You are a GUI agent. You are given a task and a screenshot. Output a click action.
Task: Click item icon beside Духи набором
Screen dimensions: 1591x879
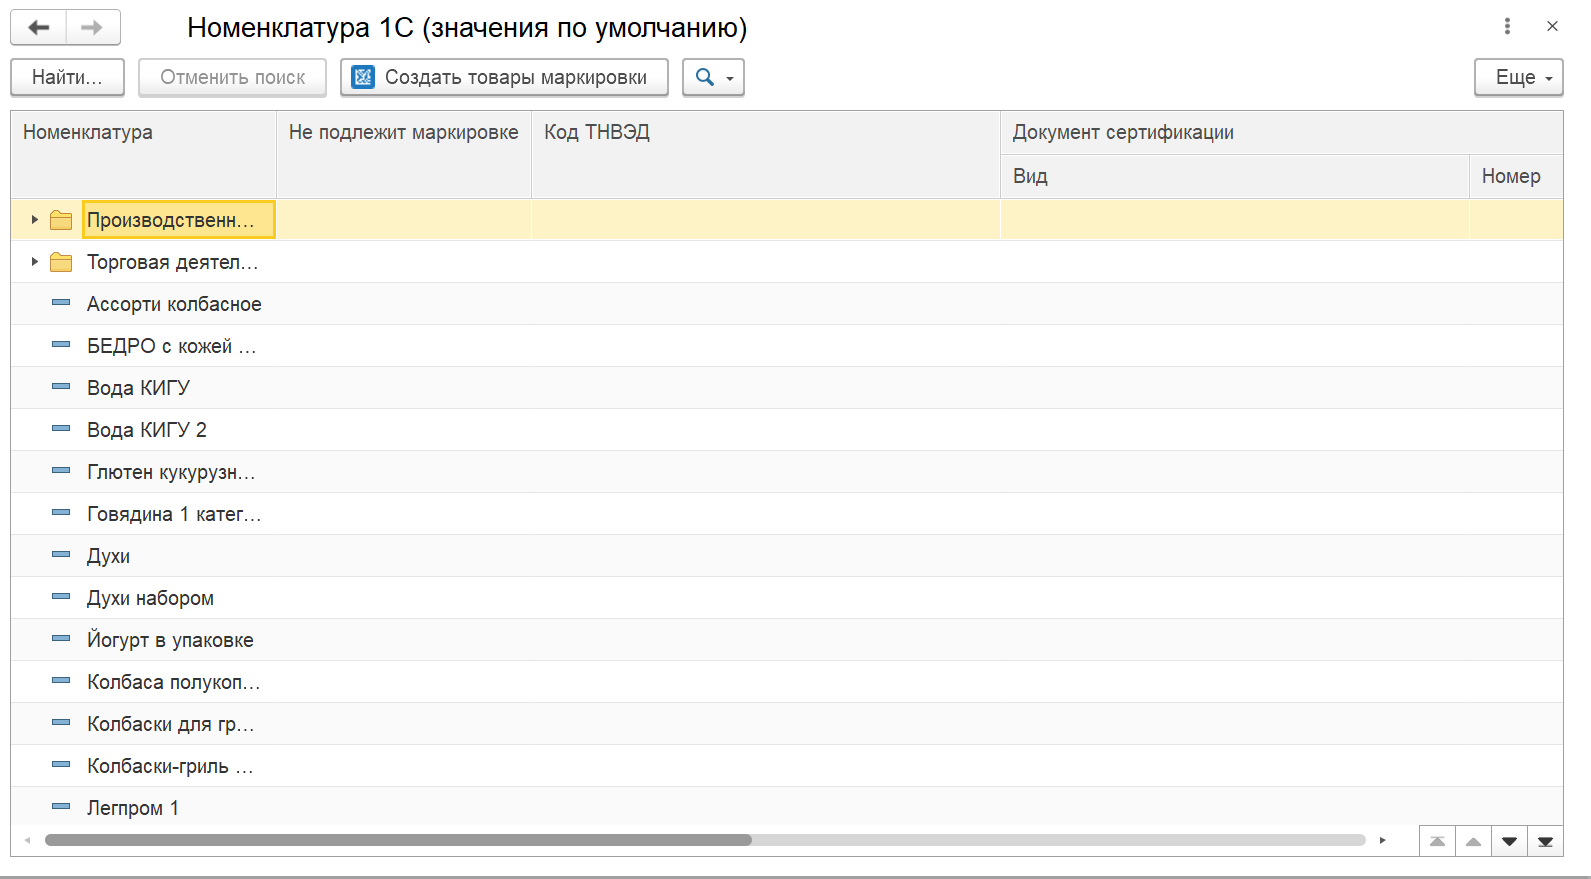pyautogui.click(x=61, y=596)
